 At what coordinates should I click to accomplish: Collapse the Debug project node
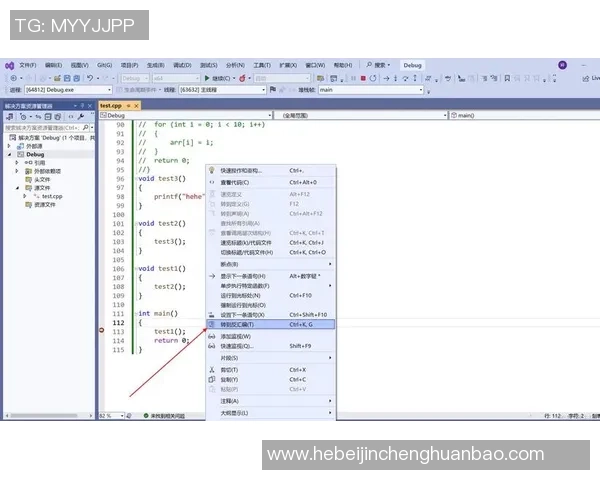coord(9,154)
